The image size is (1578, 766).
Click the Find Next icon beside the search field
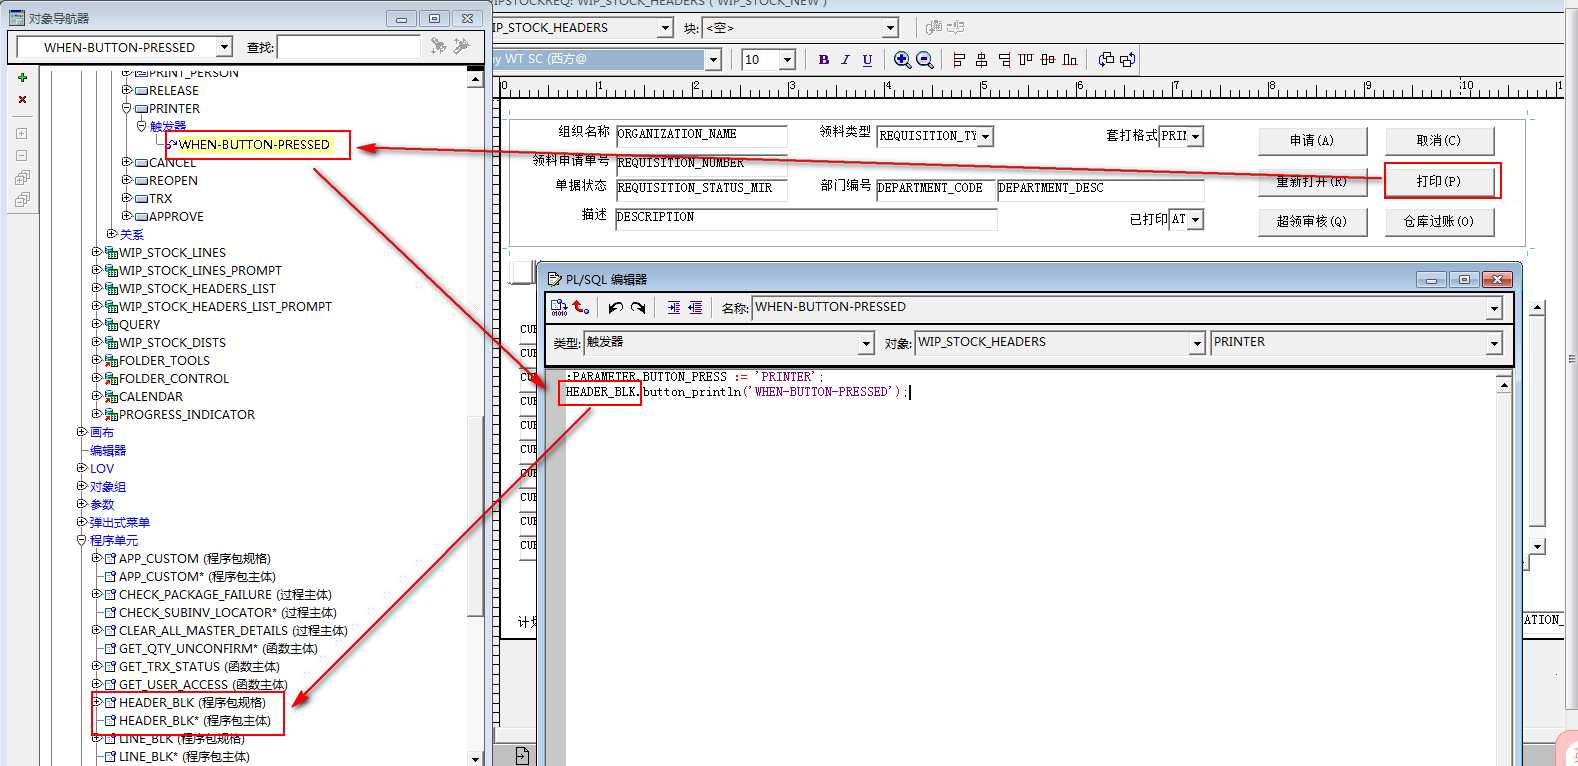438,46
